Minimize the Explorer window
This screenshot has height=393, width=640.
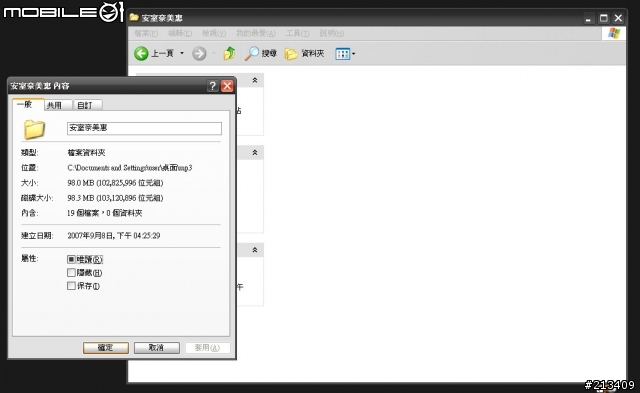(588, 18)
